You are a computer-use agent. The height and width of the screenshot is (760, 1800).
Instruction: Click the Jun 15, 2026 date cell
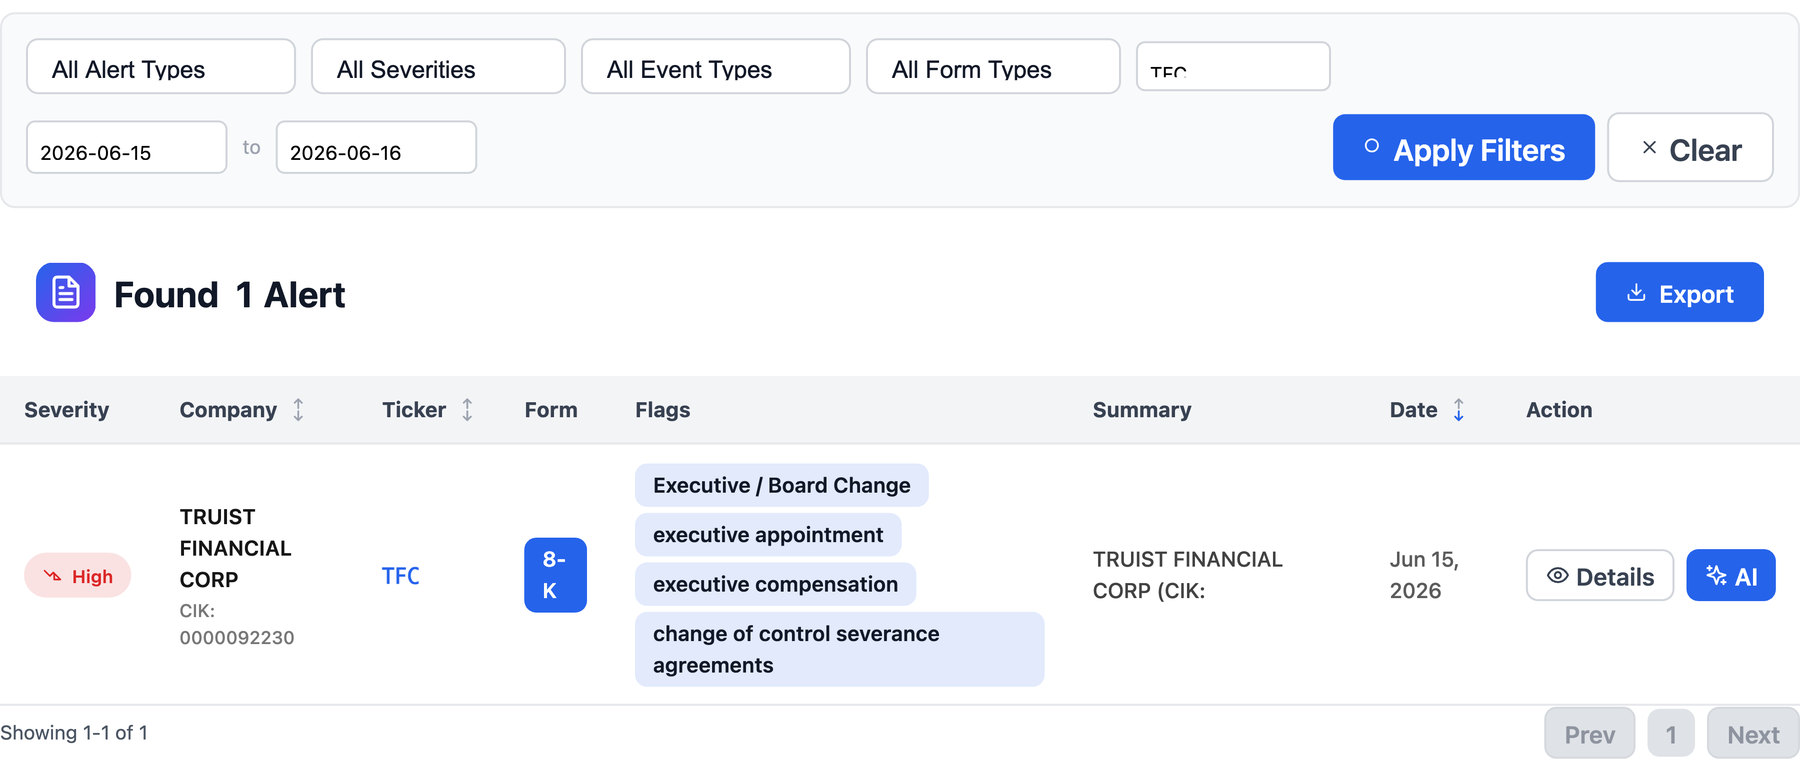pos(1424,575)
